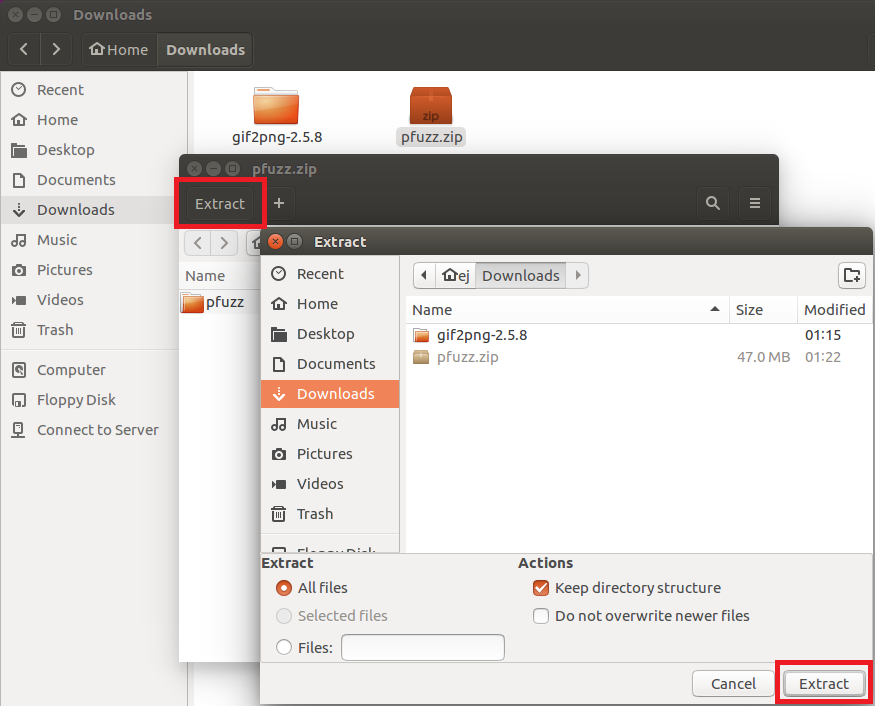
Task: Open the archive manager hamburger menu
Action: pos(755,203)
